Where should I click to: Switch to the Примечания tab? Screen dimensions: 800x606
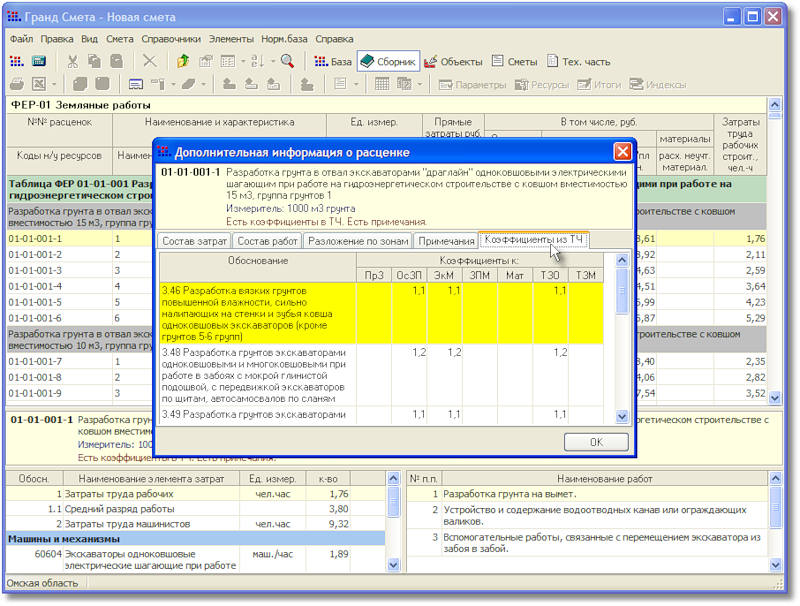[x=446, y=241]
